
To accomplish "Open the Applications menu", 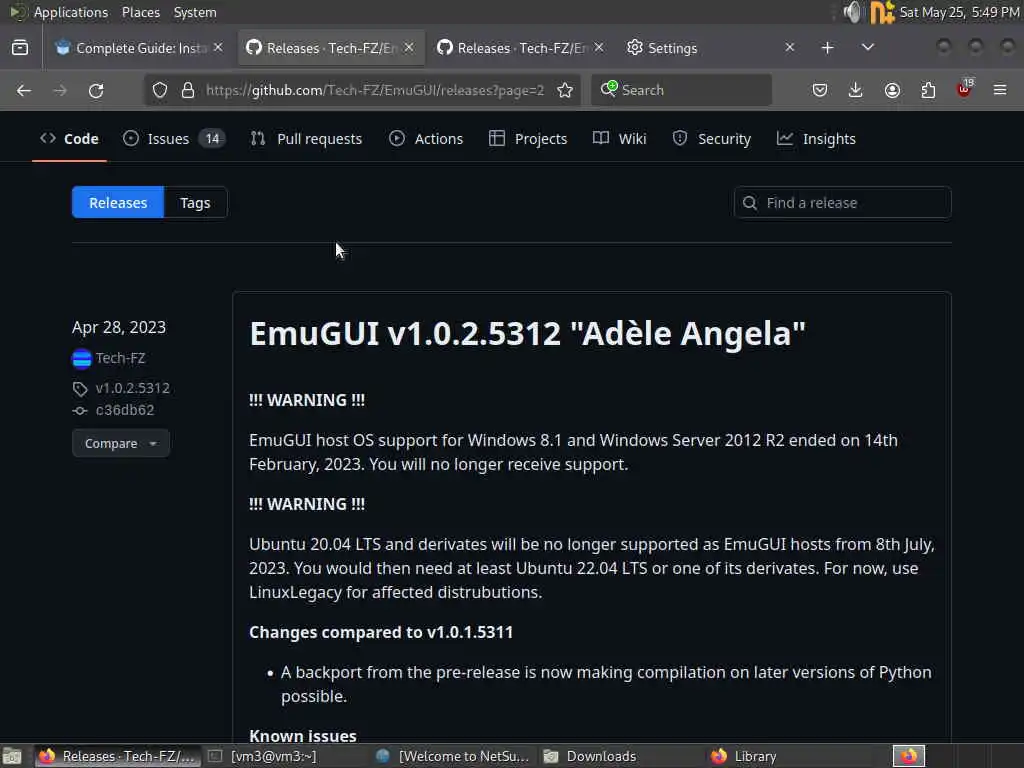I will click(71, 12).
